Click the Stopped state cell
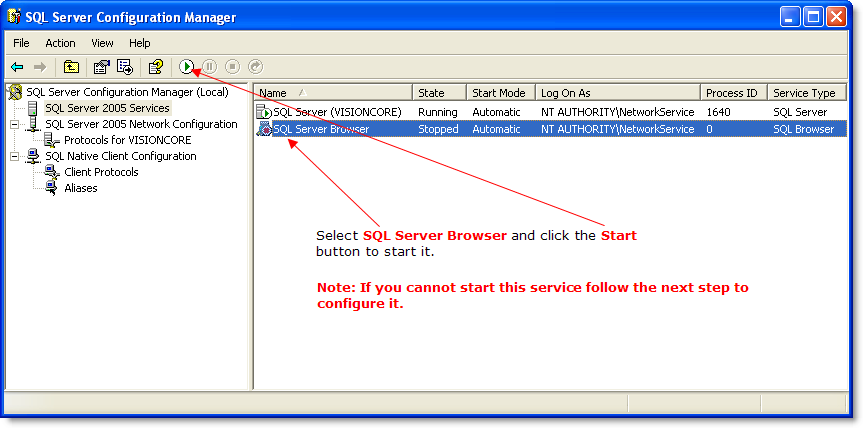Image resolution: width=863 pixels, height=428 pixels. coord(438,129)
